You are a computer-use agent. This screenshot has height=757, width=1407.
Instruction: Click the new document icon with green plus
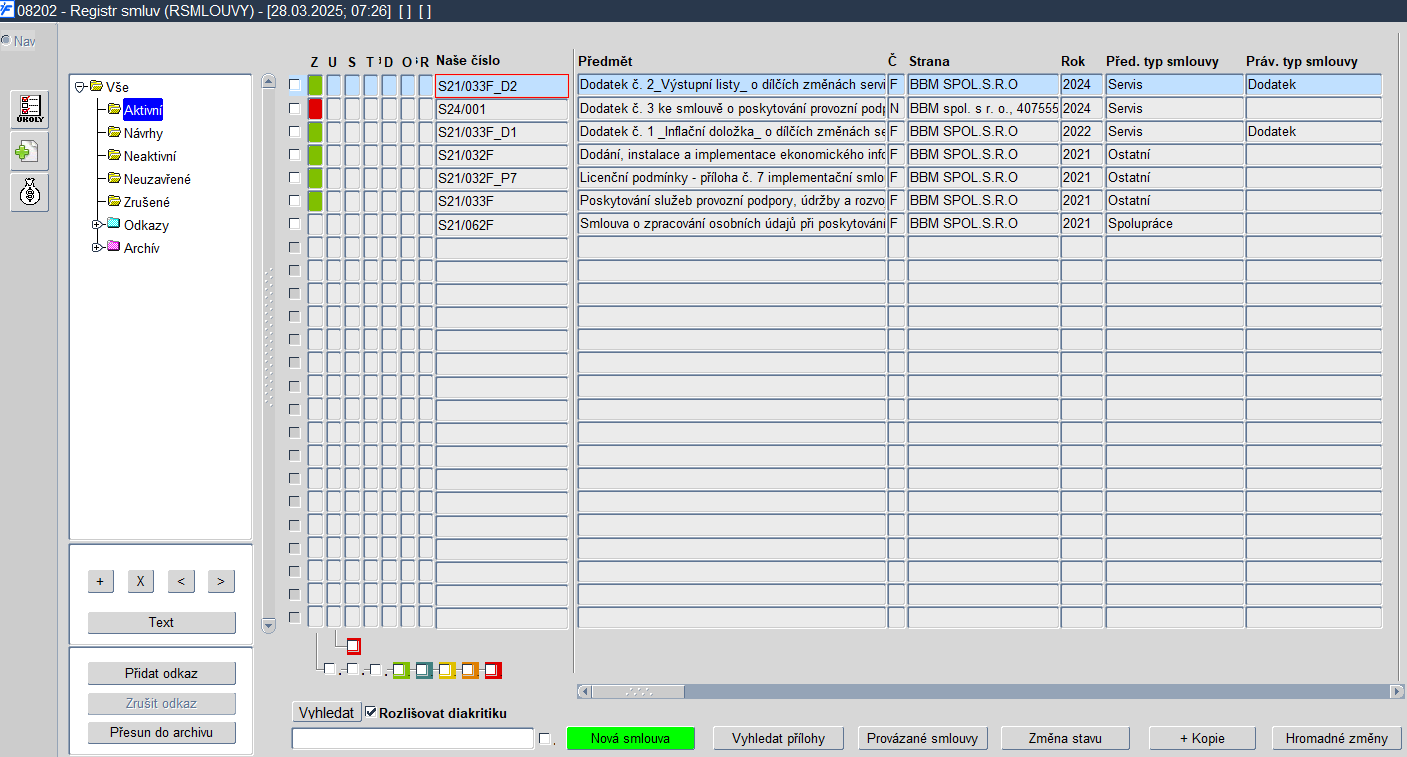(30, 151)
